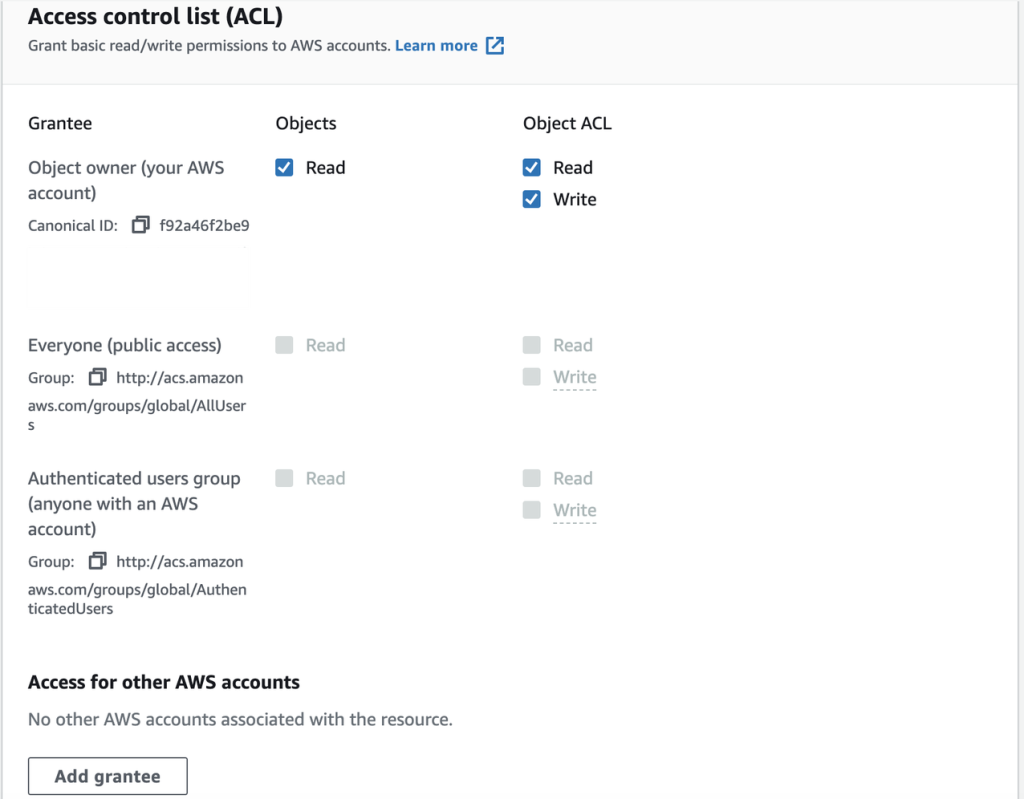Enable Object ACL Read for Everyone

pos(531,345)
